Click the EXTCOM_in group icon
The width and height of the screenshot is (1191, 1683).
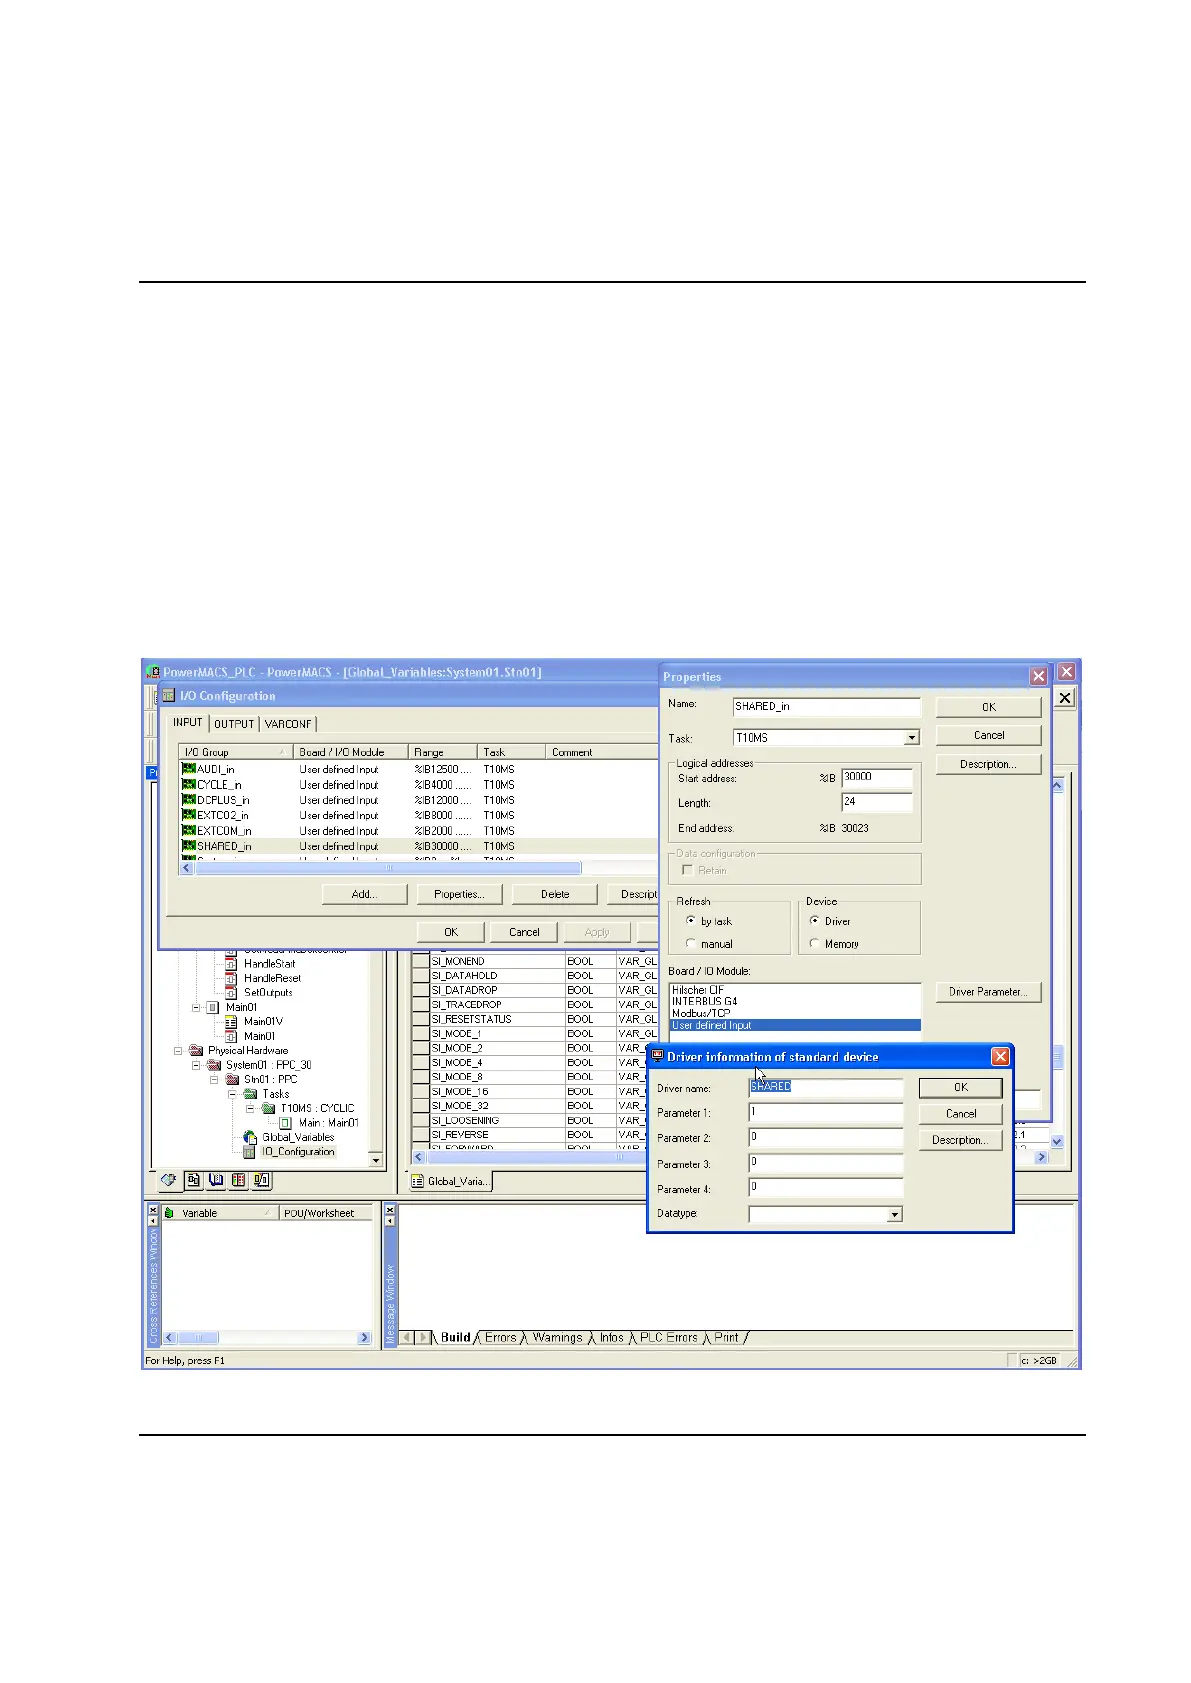click(x=188, y=830)
